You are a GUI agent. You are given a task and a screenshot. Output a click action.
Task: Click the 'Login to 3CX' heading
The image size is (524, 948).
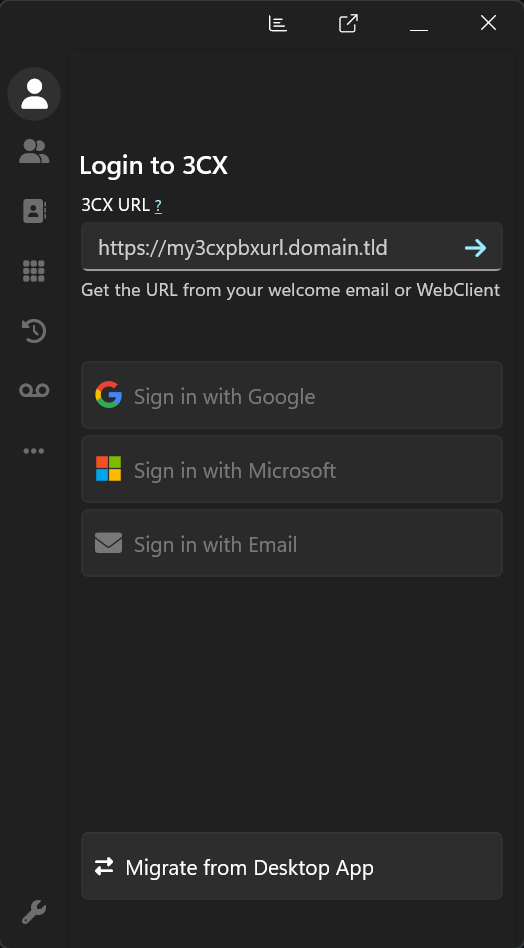point(154,166)
